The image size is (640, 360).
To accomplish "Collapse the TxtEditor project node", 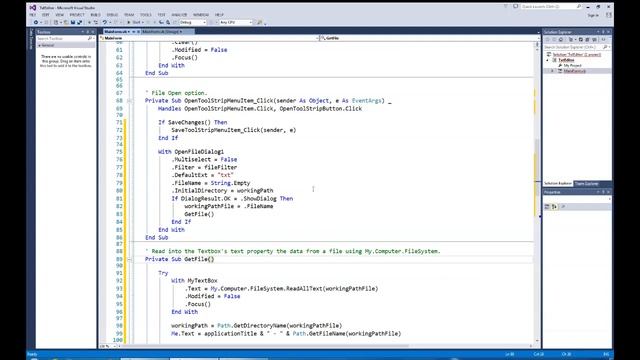I will (548, 60).
